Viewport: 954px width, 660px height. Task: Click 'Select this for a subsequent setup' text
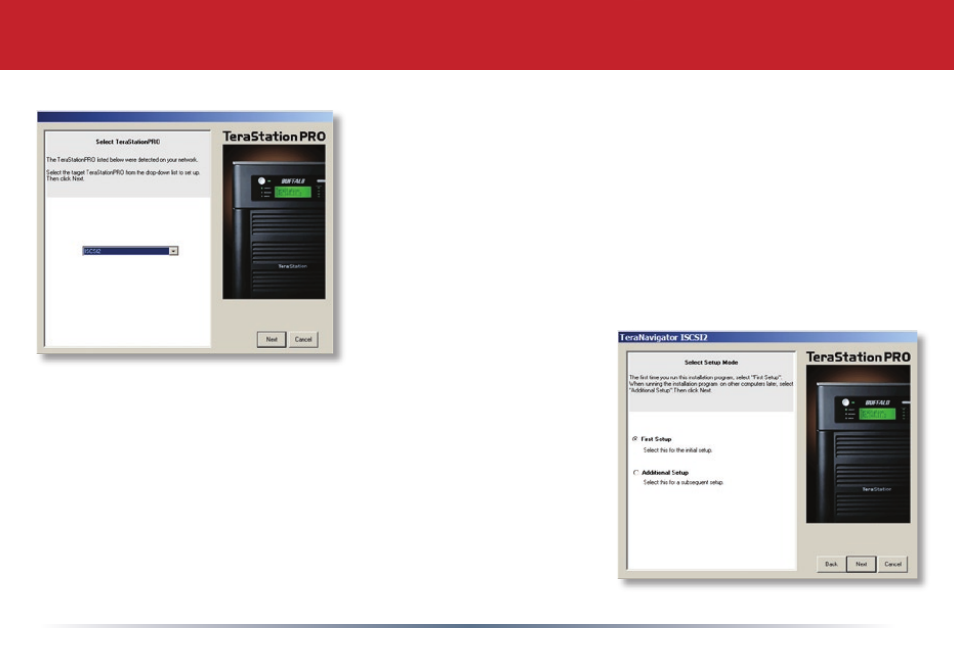point(683,482)
